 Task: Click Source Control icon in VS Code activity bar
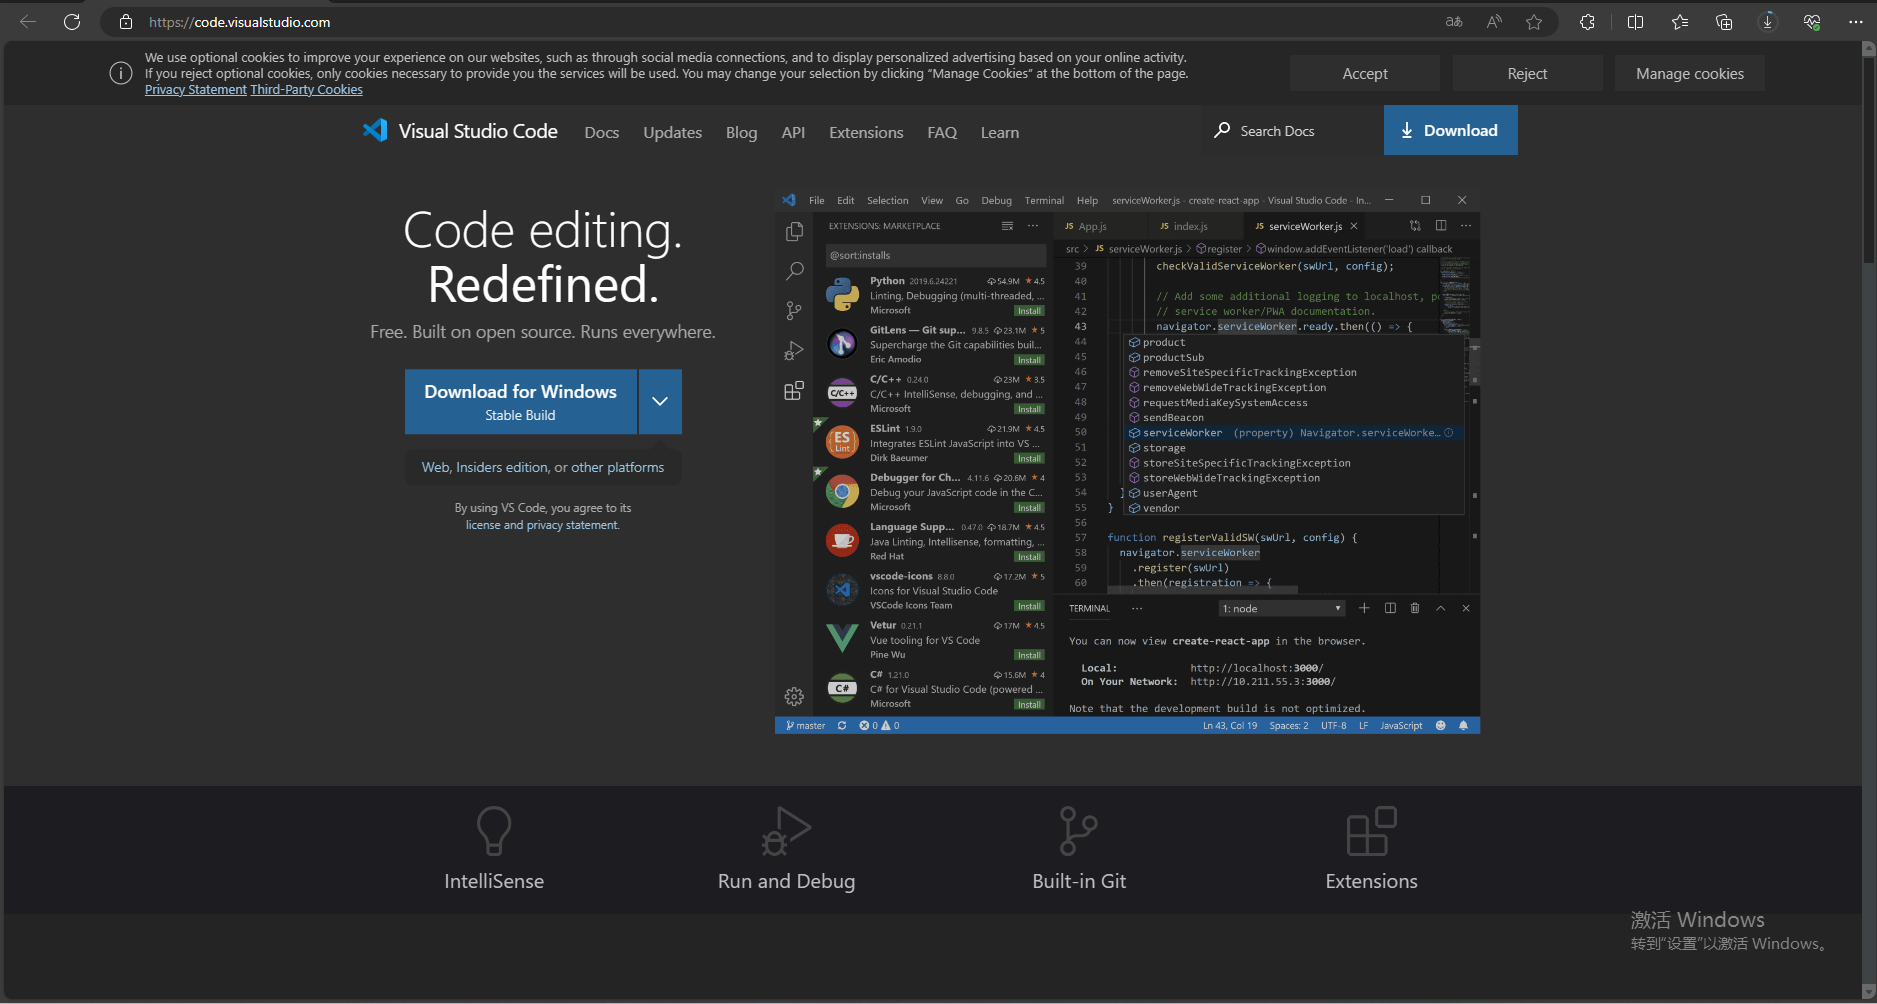pos(794,311)
